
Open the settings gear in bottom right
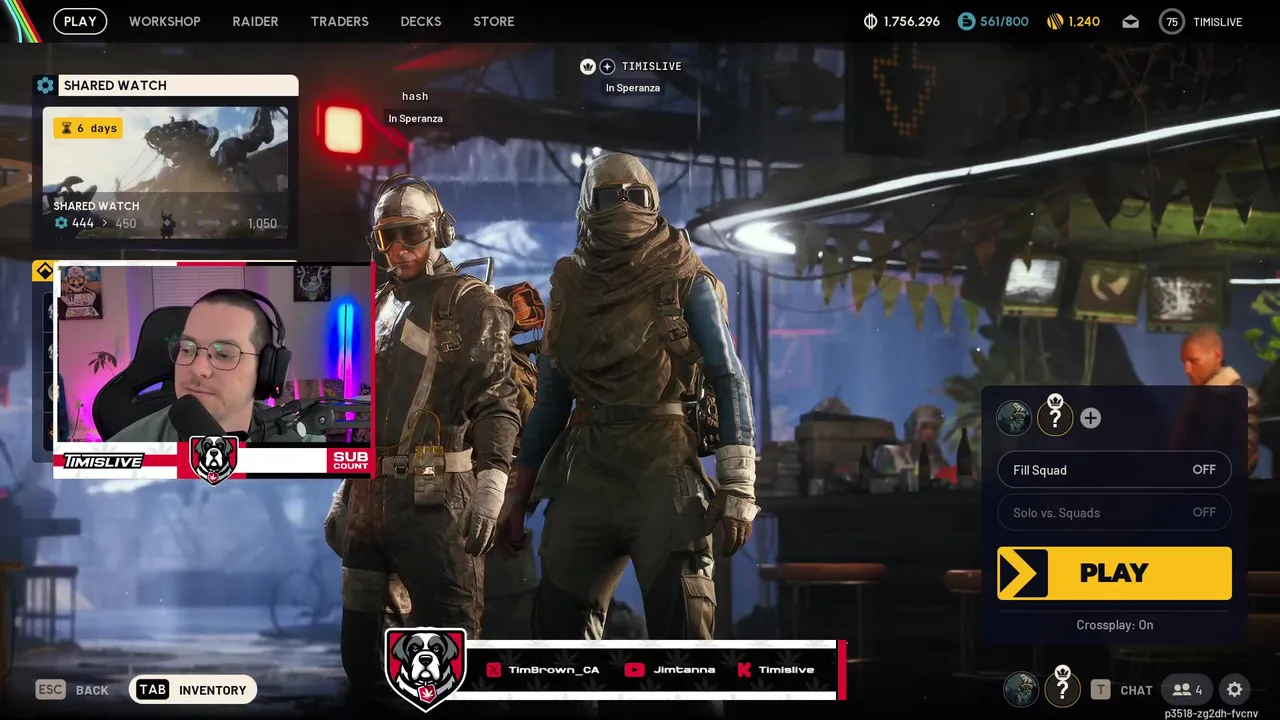[x=1235, y=690]
